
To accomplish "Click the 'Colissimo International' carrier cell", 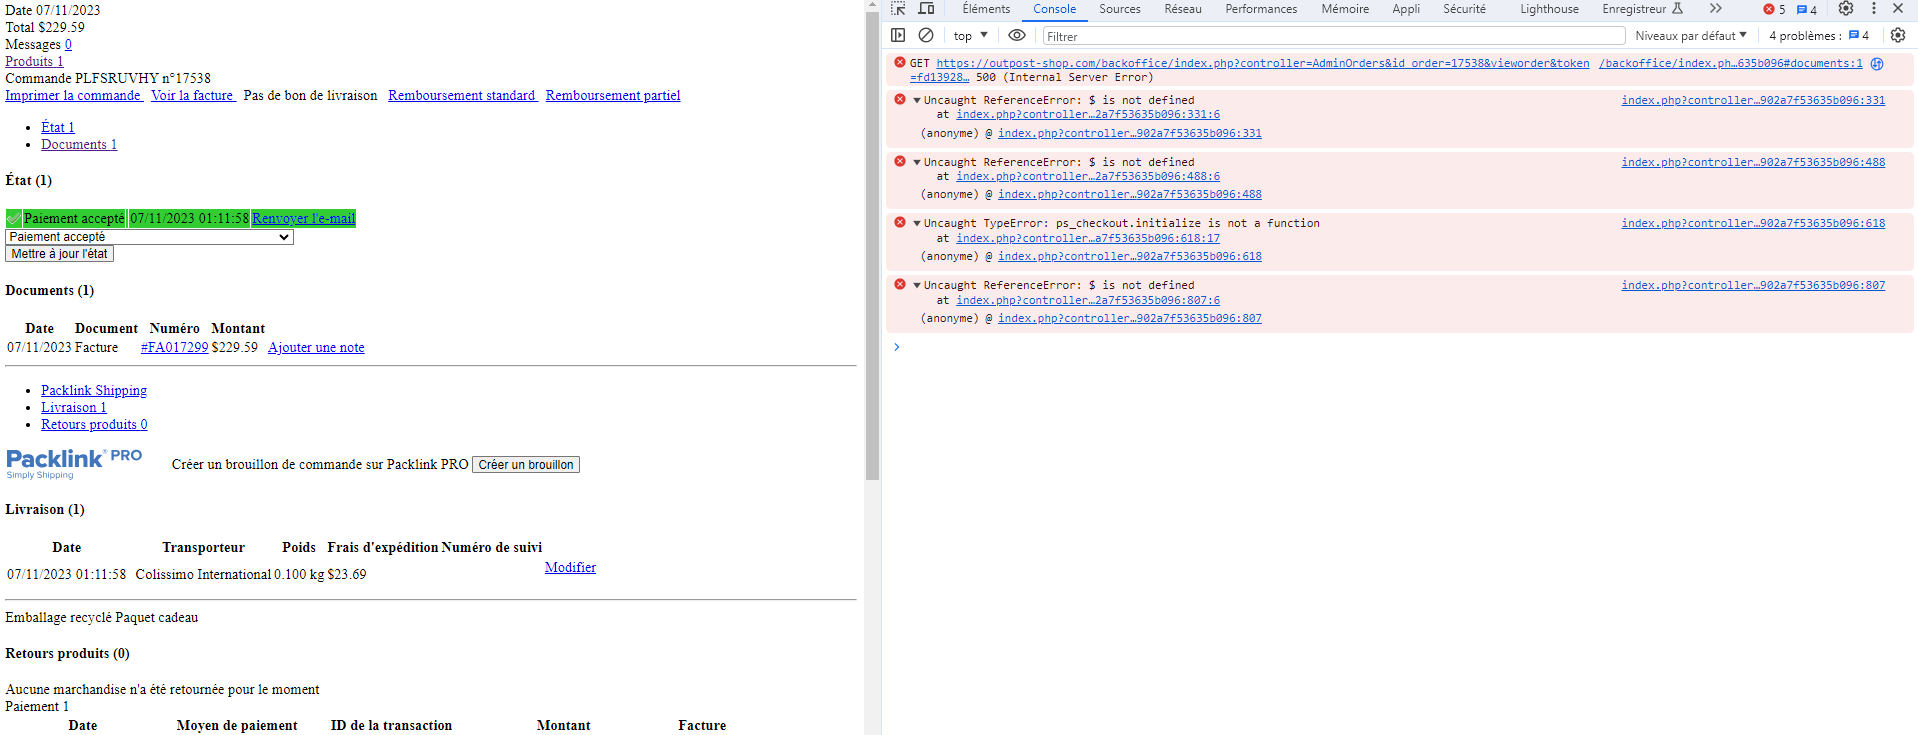I will point(203,575).
